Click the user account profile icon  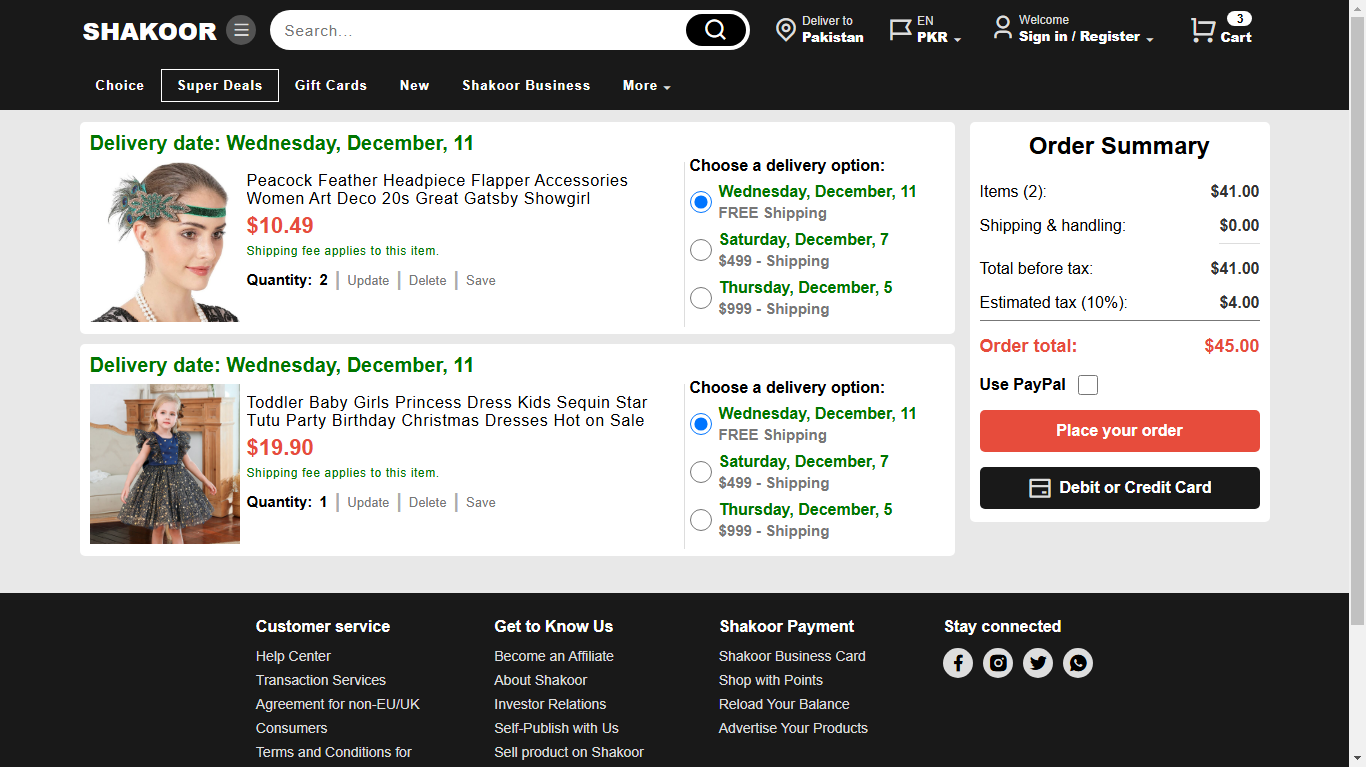coord(1002,28)
